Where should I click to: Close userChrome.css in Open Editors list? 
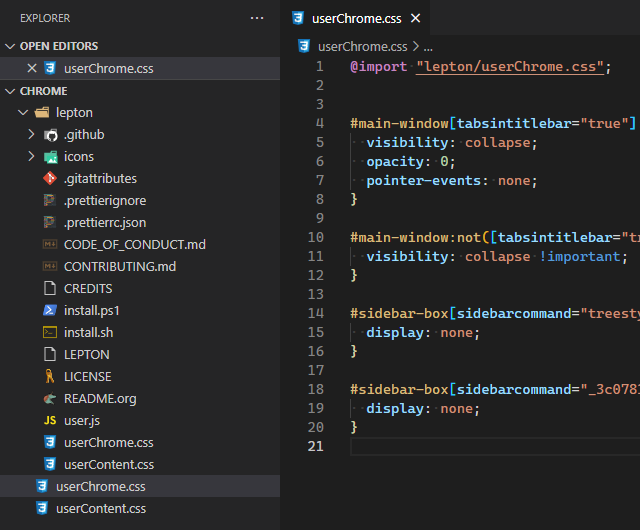pyautogui.click(x=32, y=68)
